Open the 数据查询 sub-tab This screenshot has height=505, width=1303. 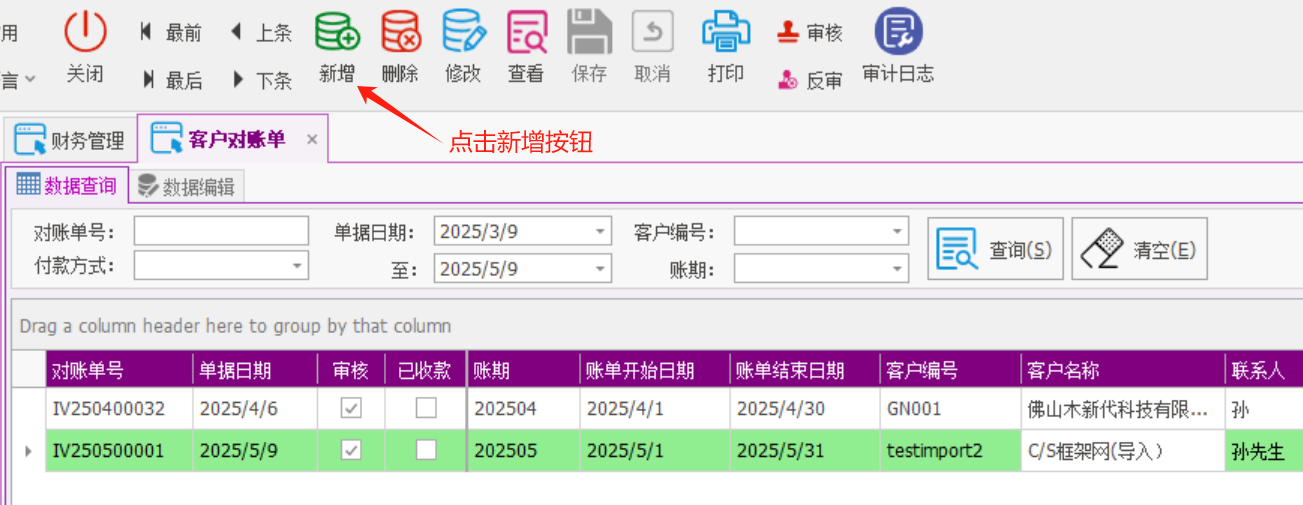(x=67, y=185)
